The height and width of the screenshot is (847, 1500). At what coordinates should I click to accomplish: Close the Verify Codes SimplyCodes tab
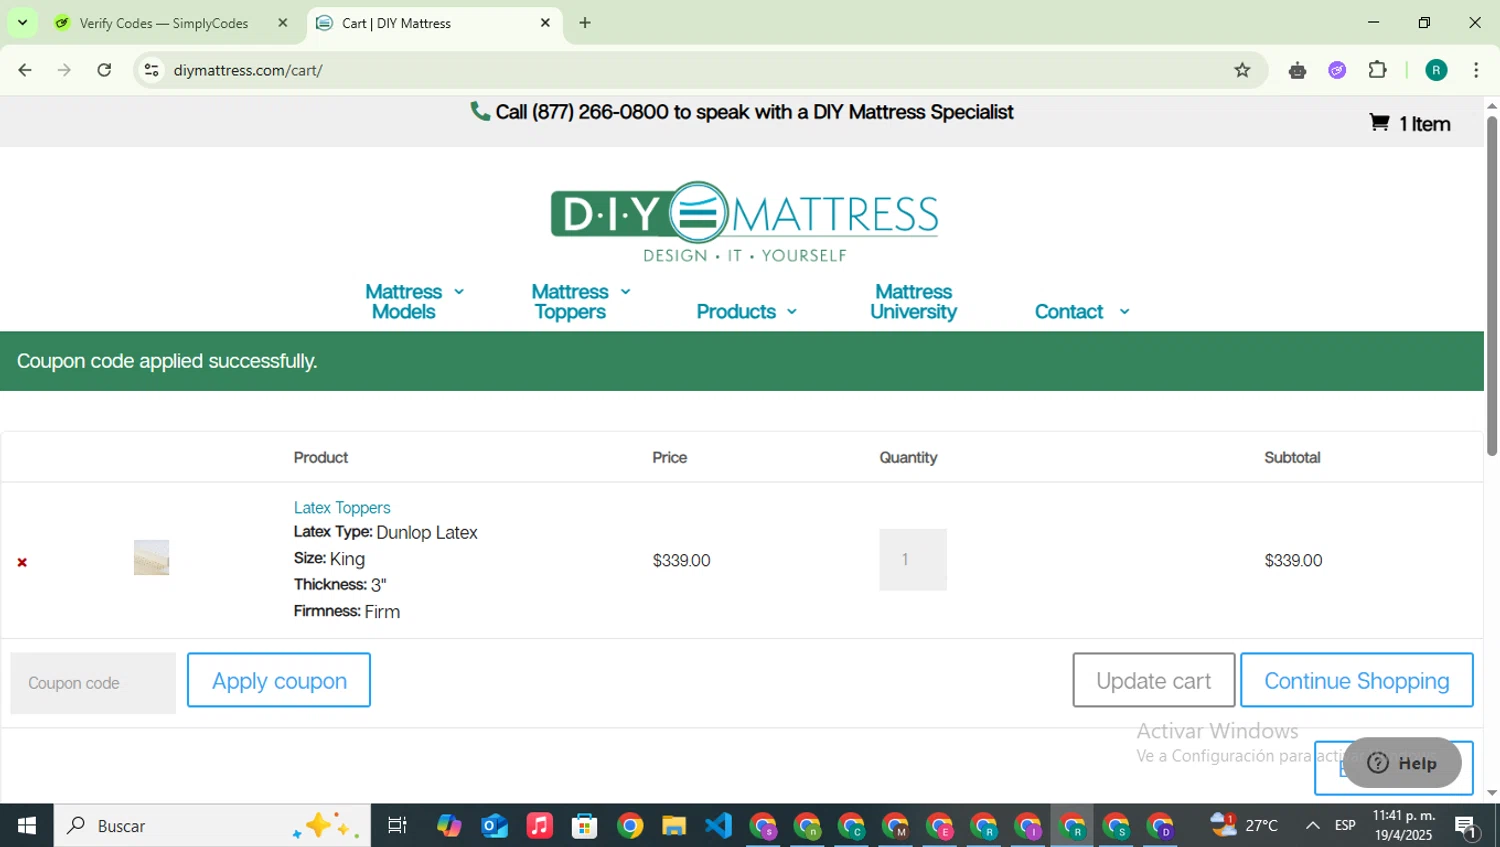[x=282, y=23]
